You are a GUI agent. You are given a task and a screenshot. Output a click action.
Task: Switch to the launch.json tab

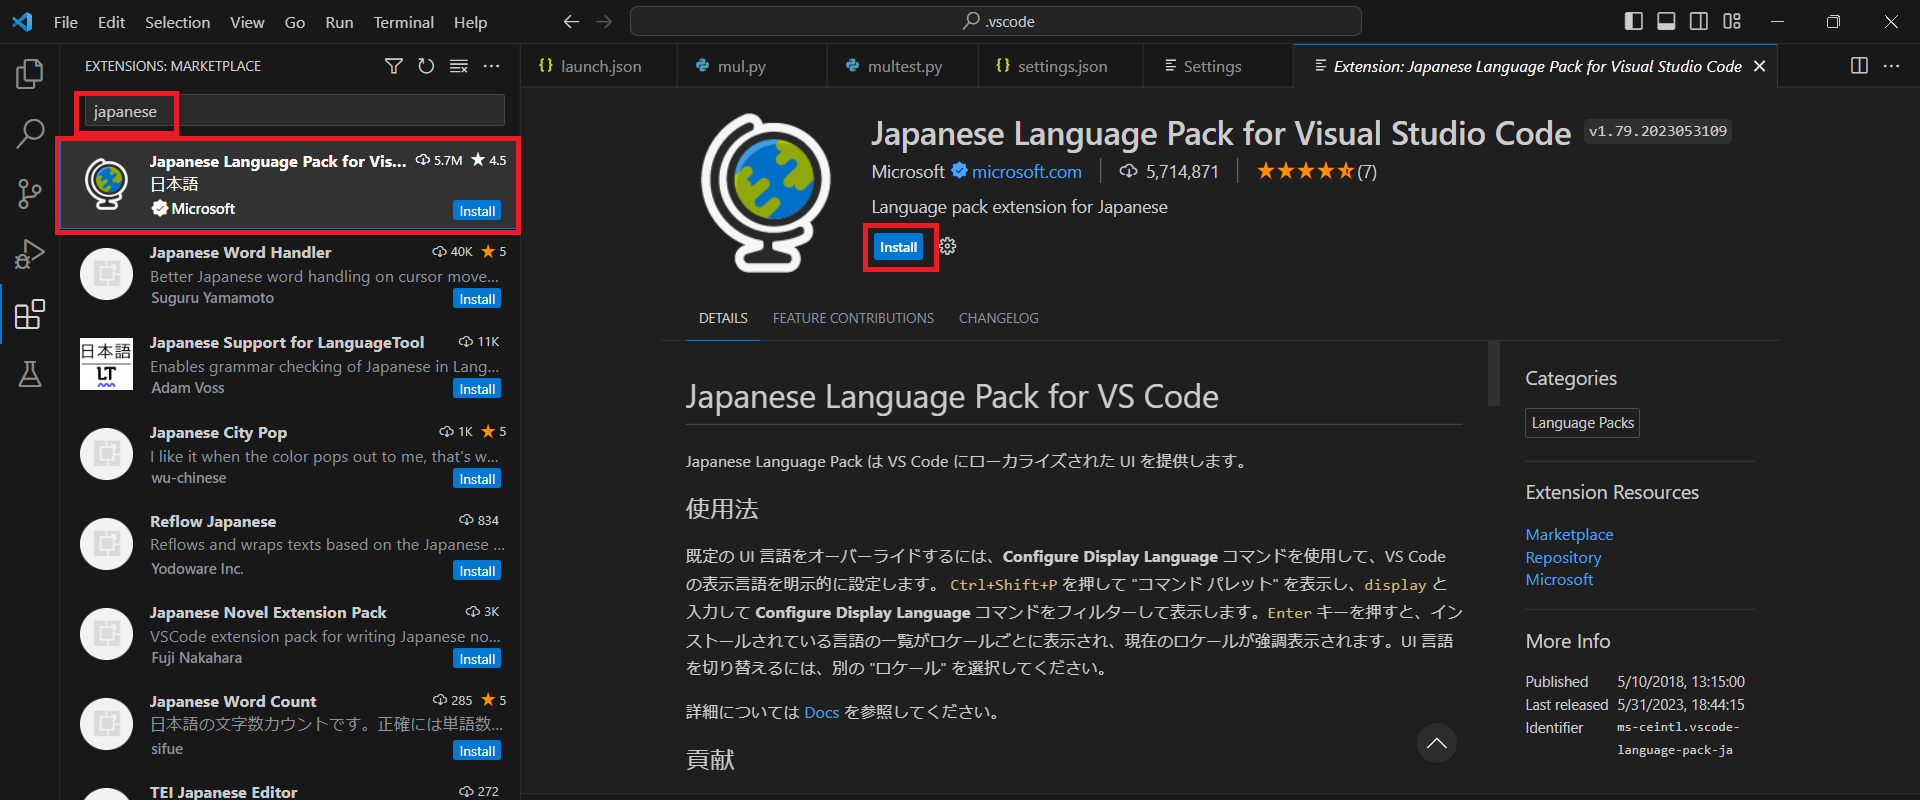598,66
